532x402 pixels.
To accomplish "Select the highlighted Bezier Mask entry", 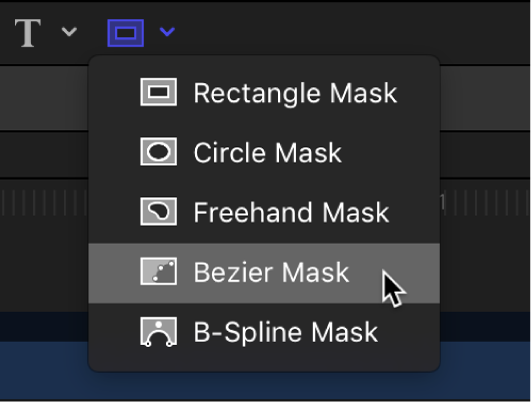I will click(x=264, y=273).
